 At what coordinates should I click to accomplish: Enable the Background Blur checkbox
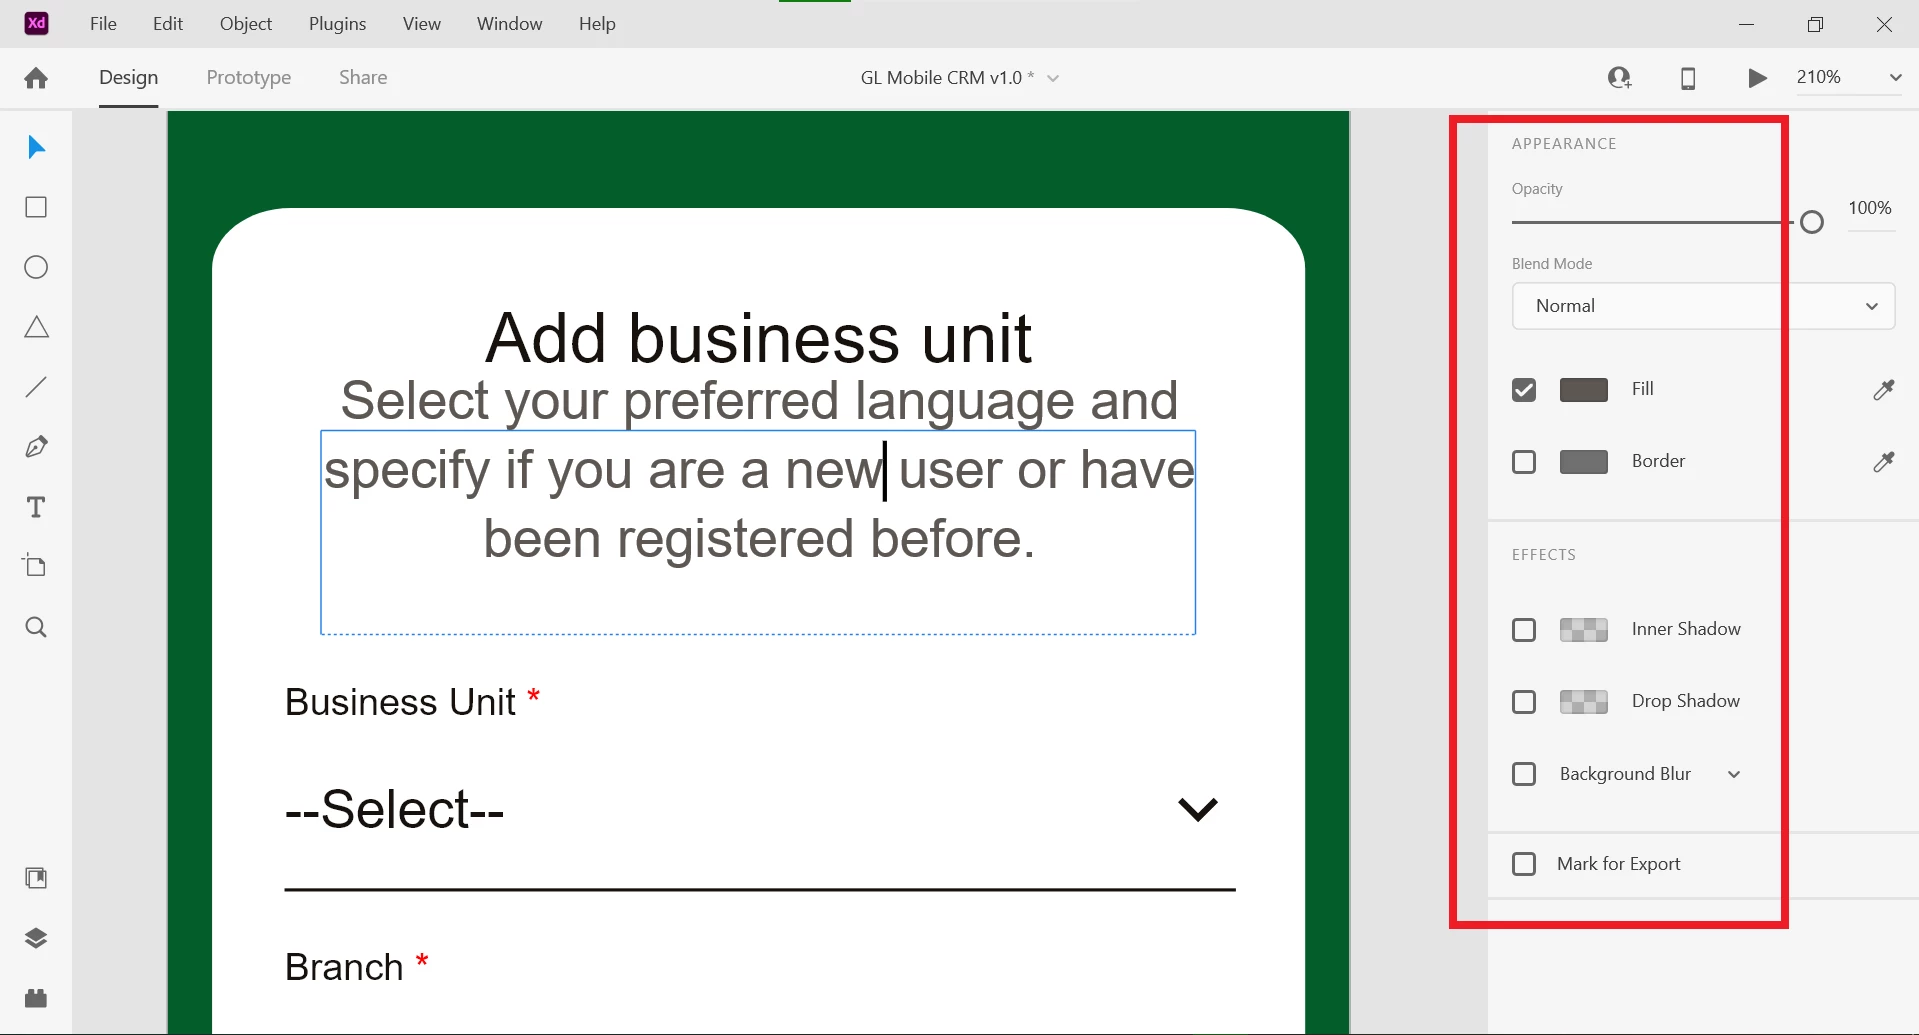[x=1524, y=774]
